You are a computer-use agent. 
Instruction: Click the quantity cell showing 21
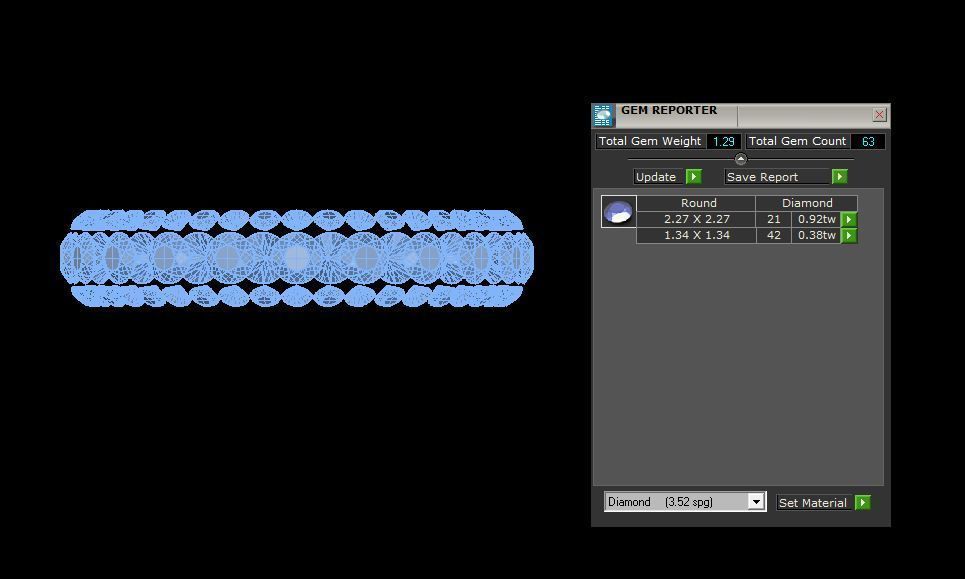774,219
